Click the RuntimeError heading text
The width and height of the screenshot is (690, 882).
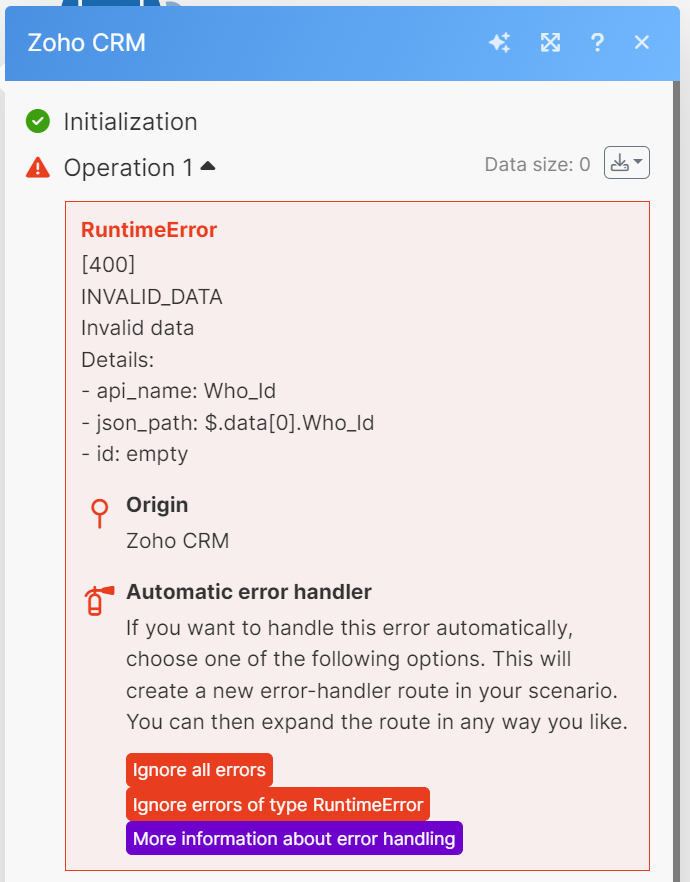point(149,230)
